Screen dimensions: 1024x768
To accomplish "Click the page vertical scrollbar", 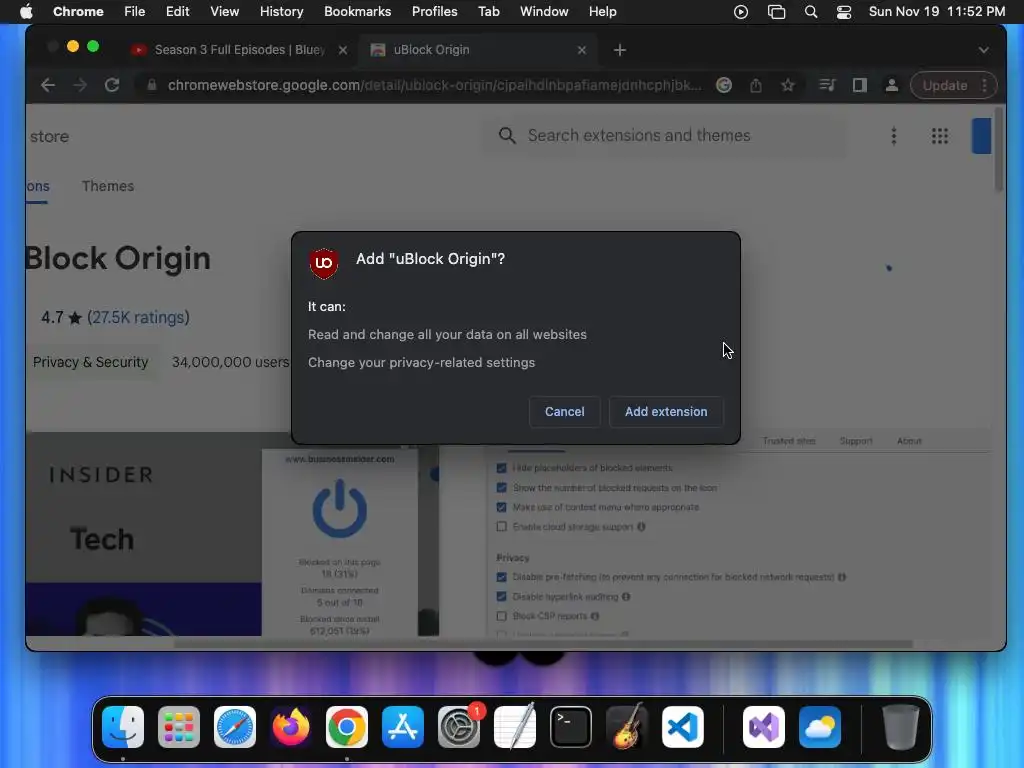I will (x=998, y=150).
